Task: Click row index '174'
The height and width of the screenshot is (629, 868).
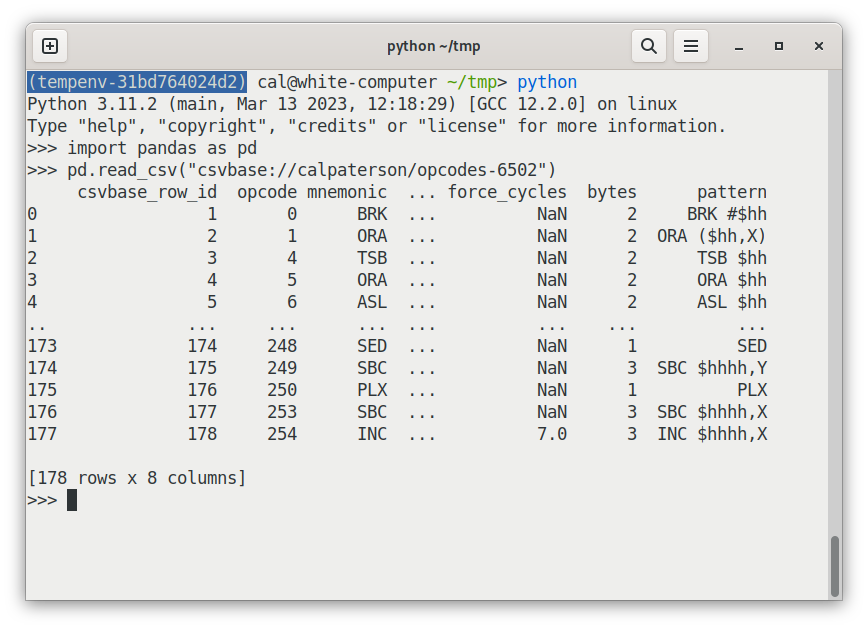Action: tap(43, 368)
